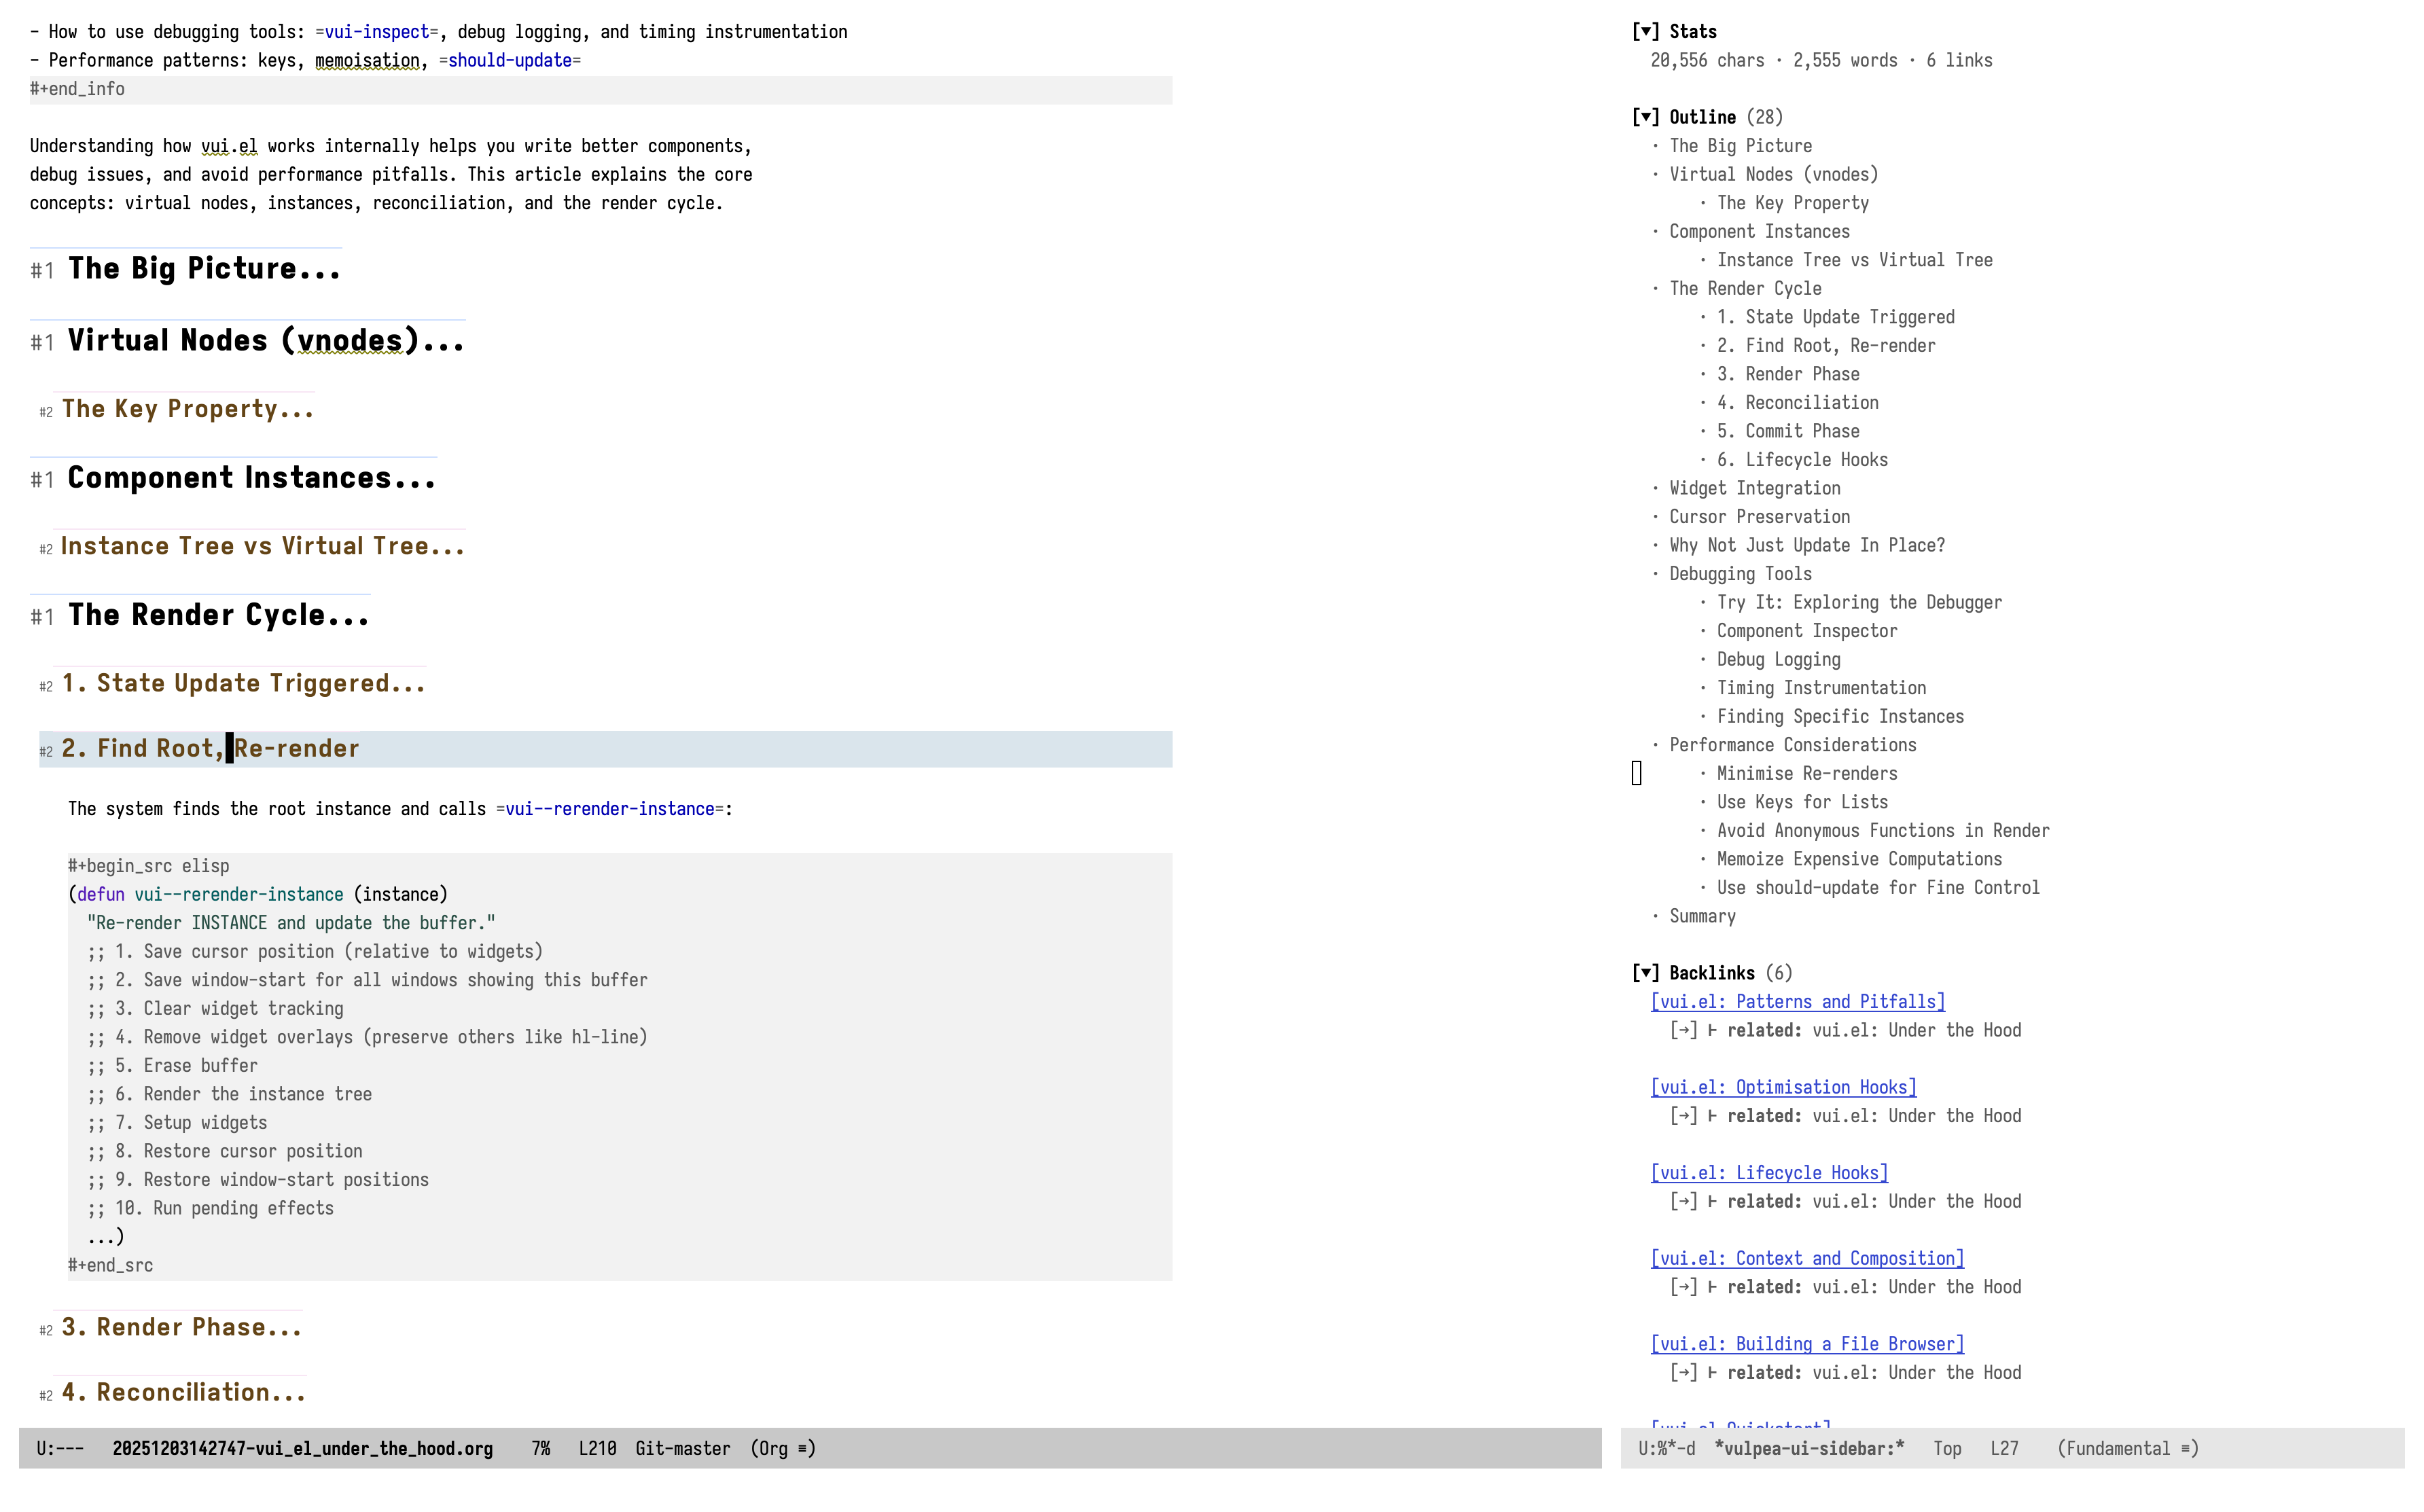The height and width of the screenshot is (1512, 2424).
Task: Collapse the Stats section toggle
Action: [x=1645, y=31]
